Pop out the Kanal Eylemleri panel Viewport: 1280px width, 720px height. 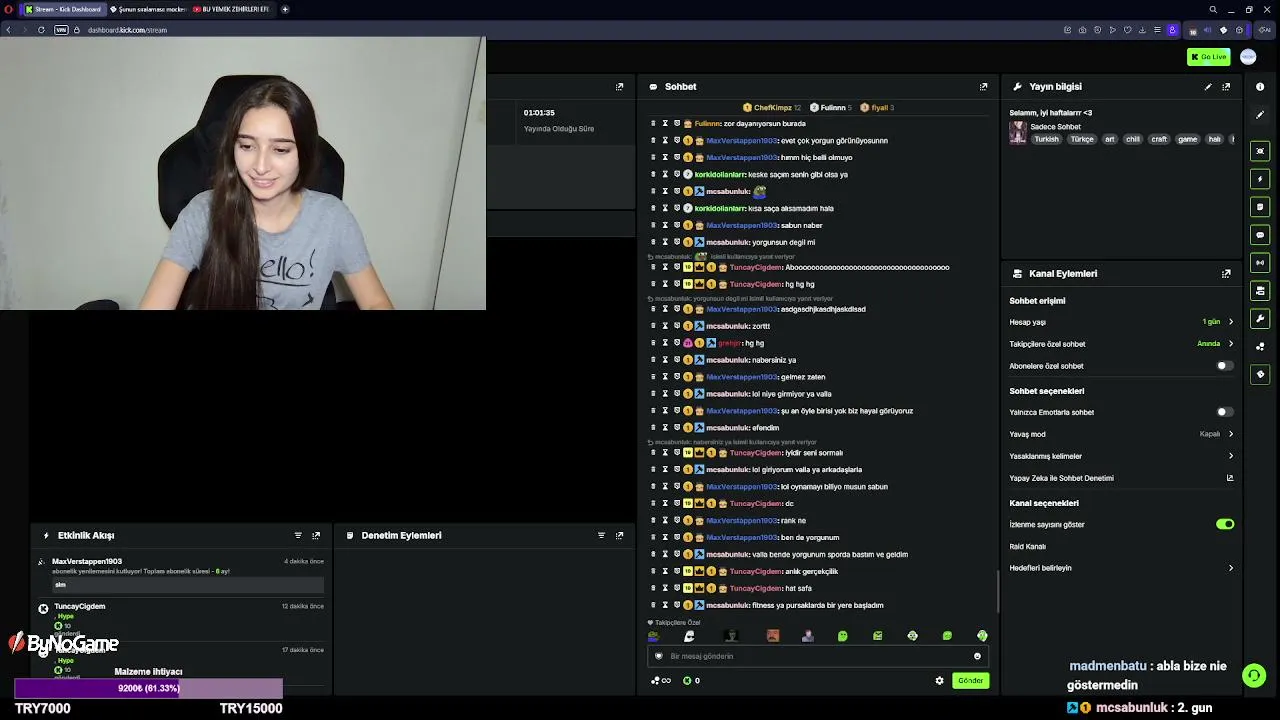coord(1226,273)
